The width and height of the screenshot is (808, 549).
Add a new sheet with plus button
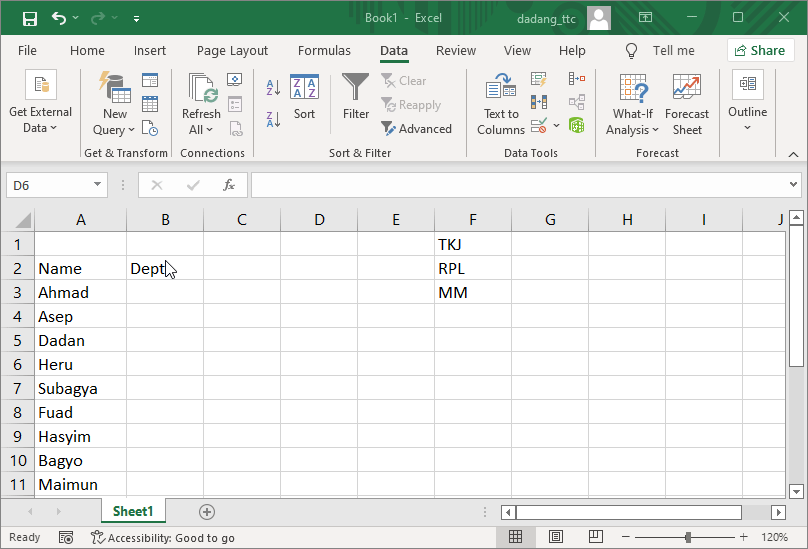tap(207, 511)
